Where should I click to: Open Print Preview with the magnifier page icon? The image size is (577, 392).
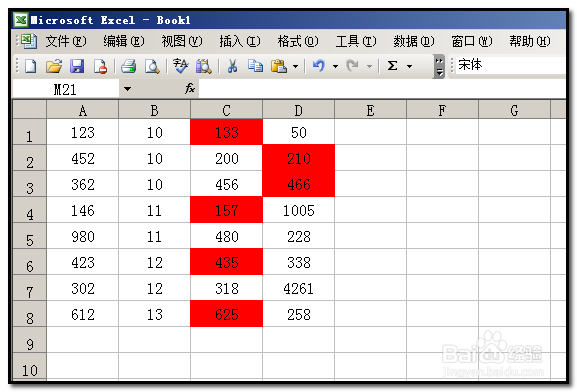pyautogui.click(x=152, y=66)
